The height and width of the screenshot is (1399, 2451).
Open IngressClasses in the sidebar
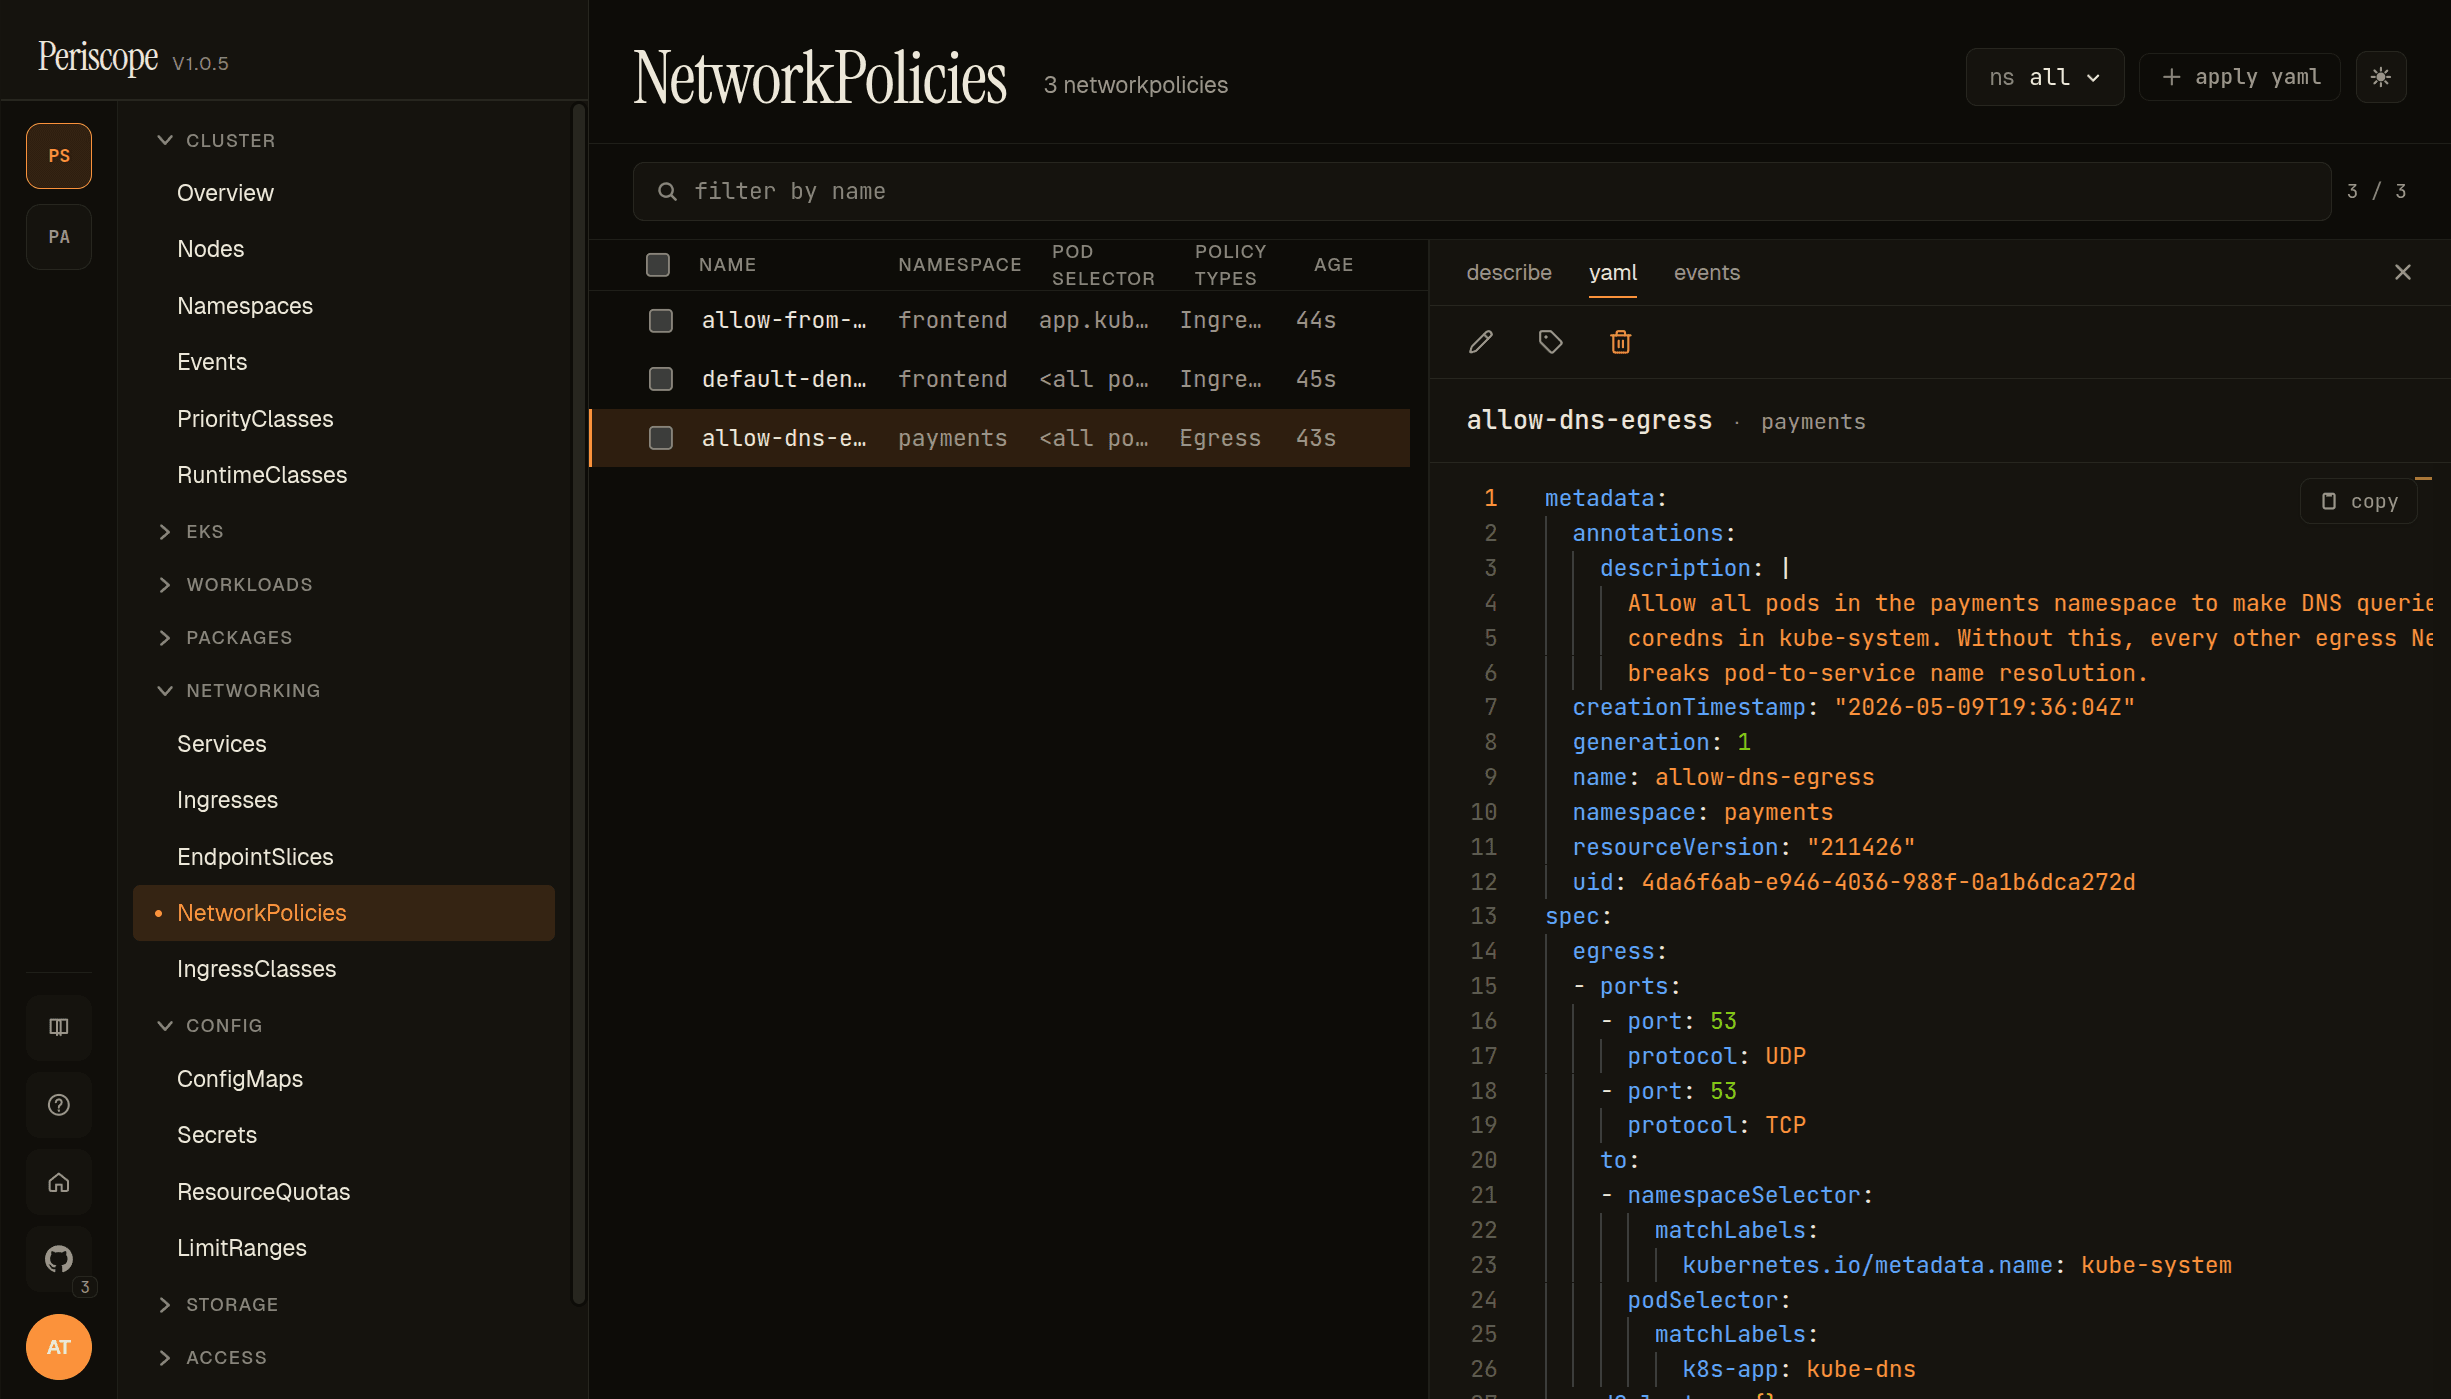pos(344,969)
